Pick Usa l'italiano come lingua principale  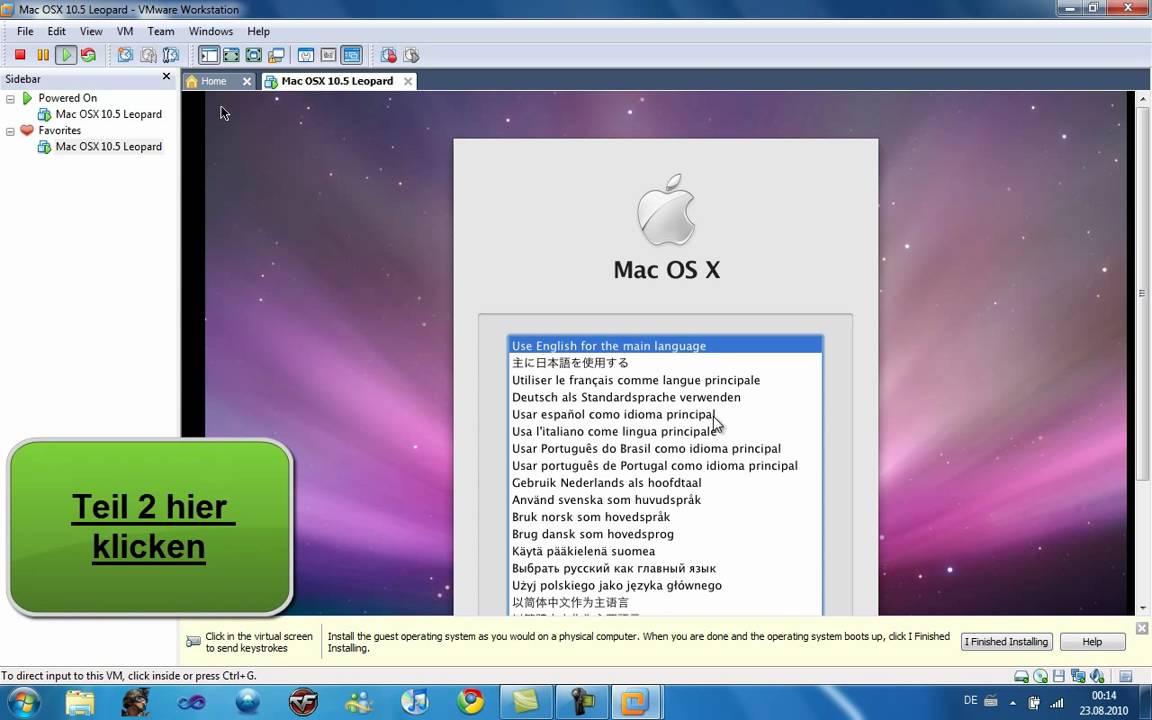click(665, 431)
